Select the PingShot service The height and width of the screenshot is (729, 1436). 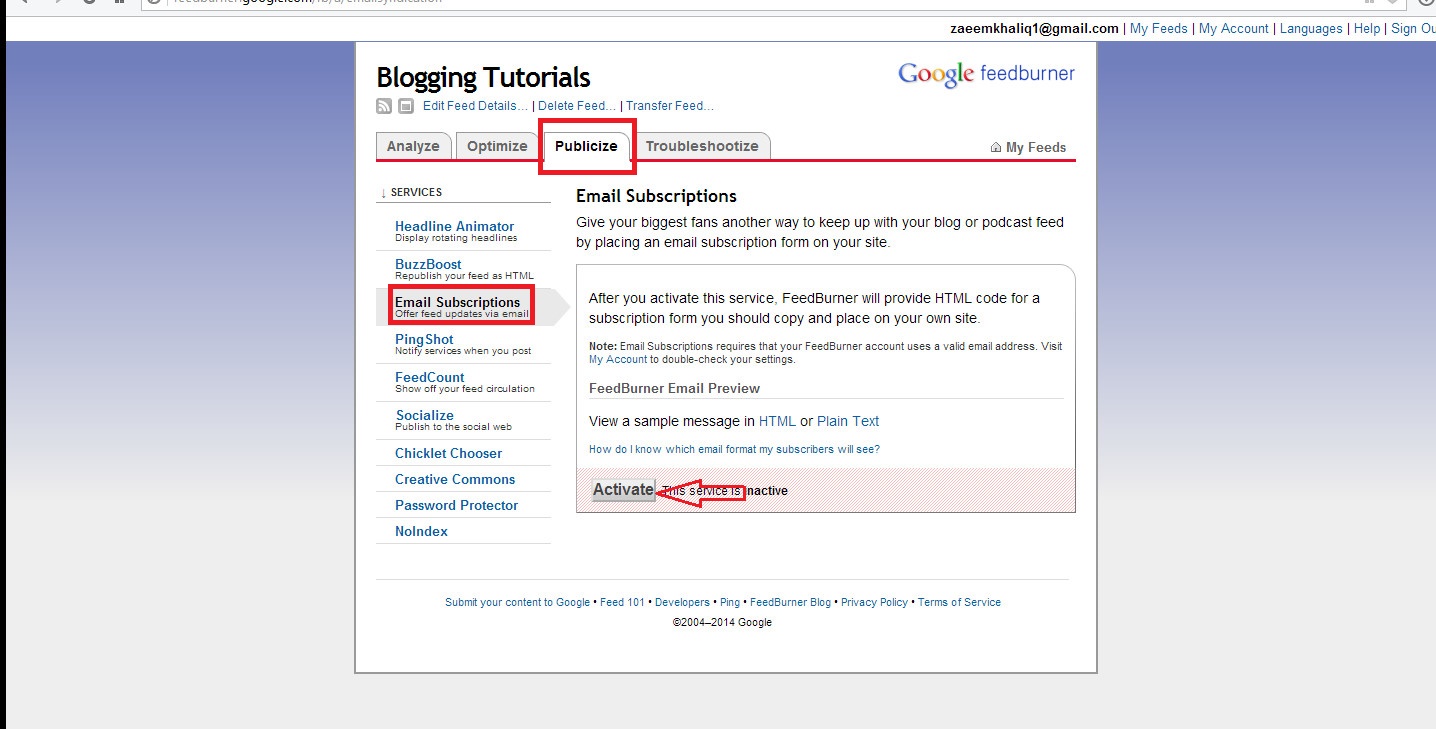coord(424,339)
